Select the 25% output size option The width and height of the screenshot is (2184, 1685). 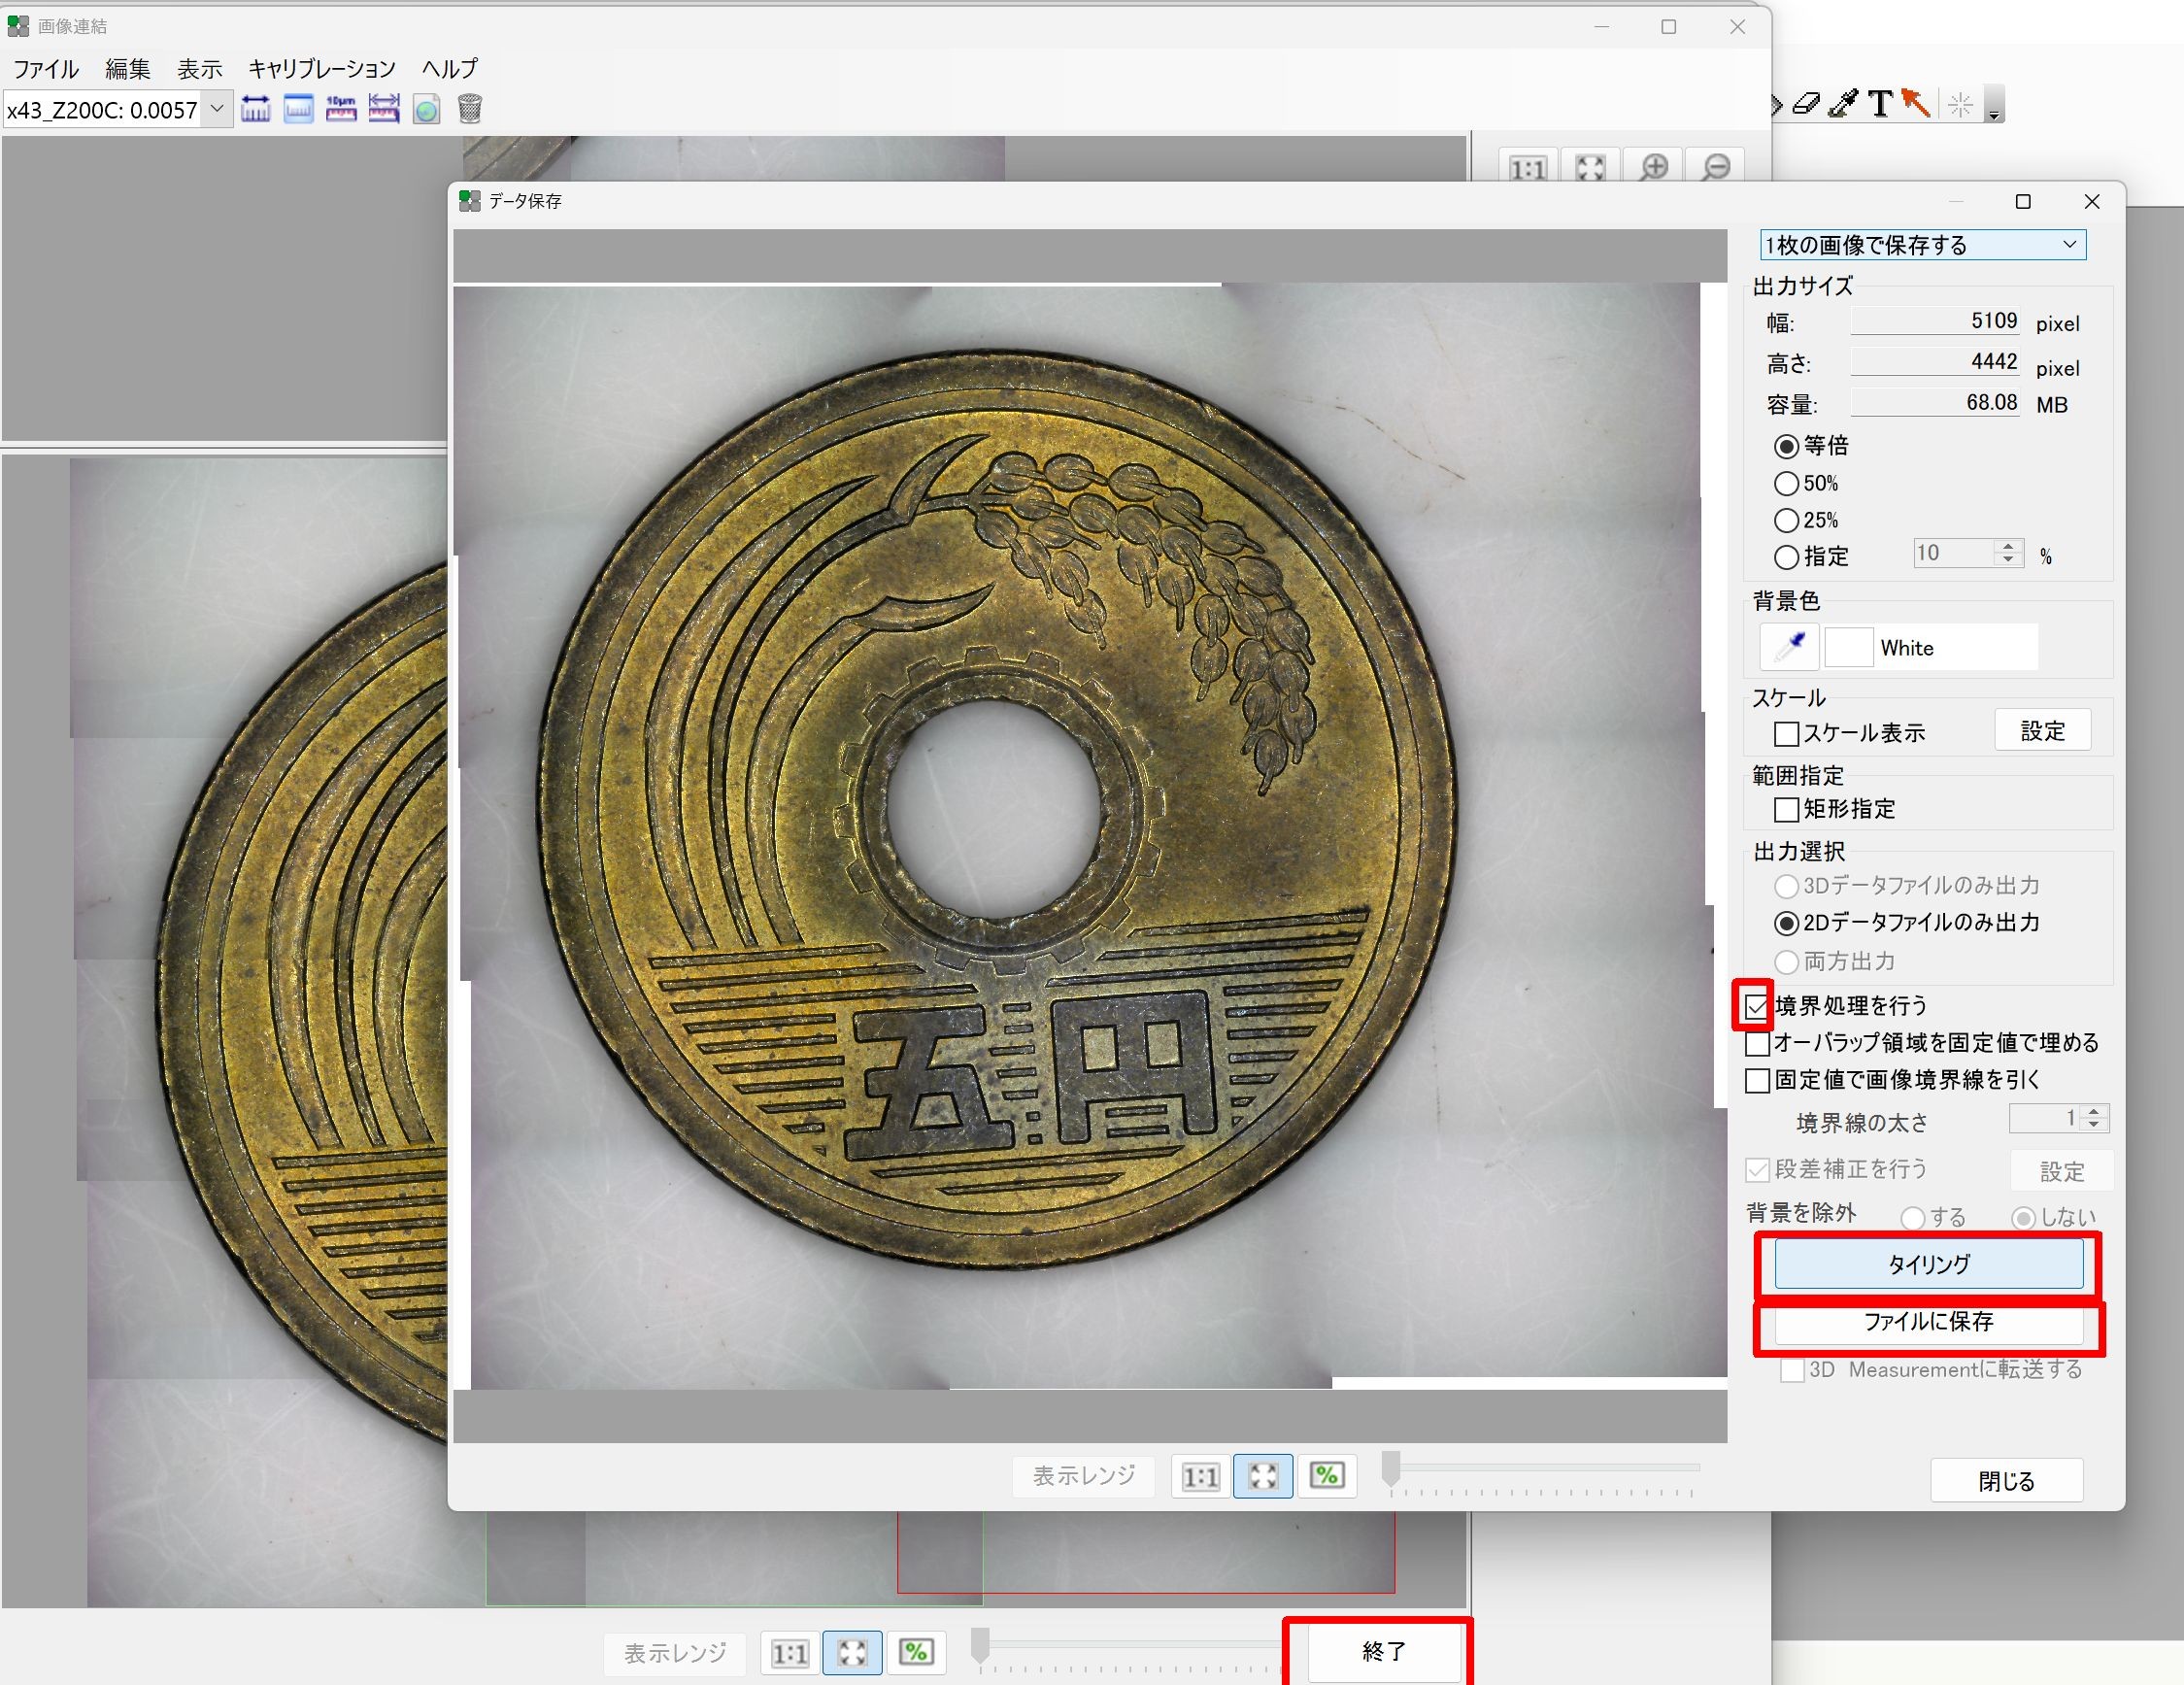pyautogui.click(x=1787, y=520)
